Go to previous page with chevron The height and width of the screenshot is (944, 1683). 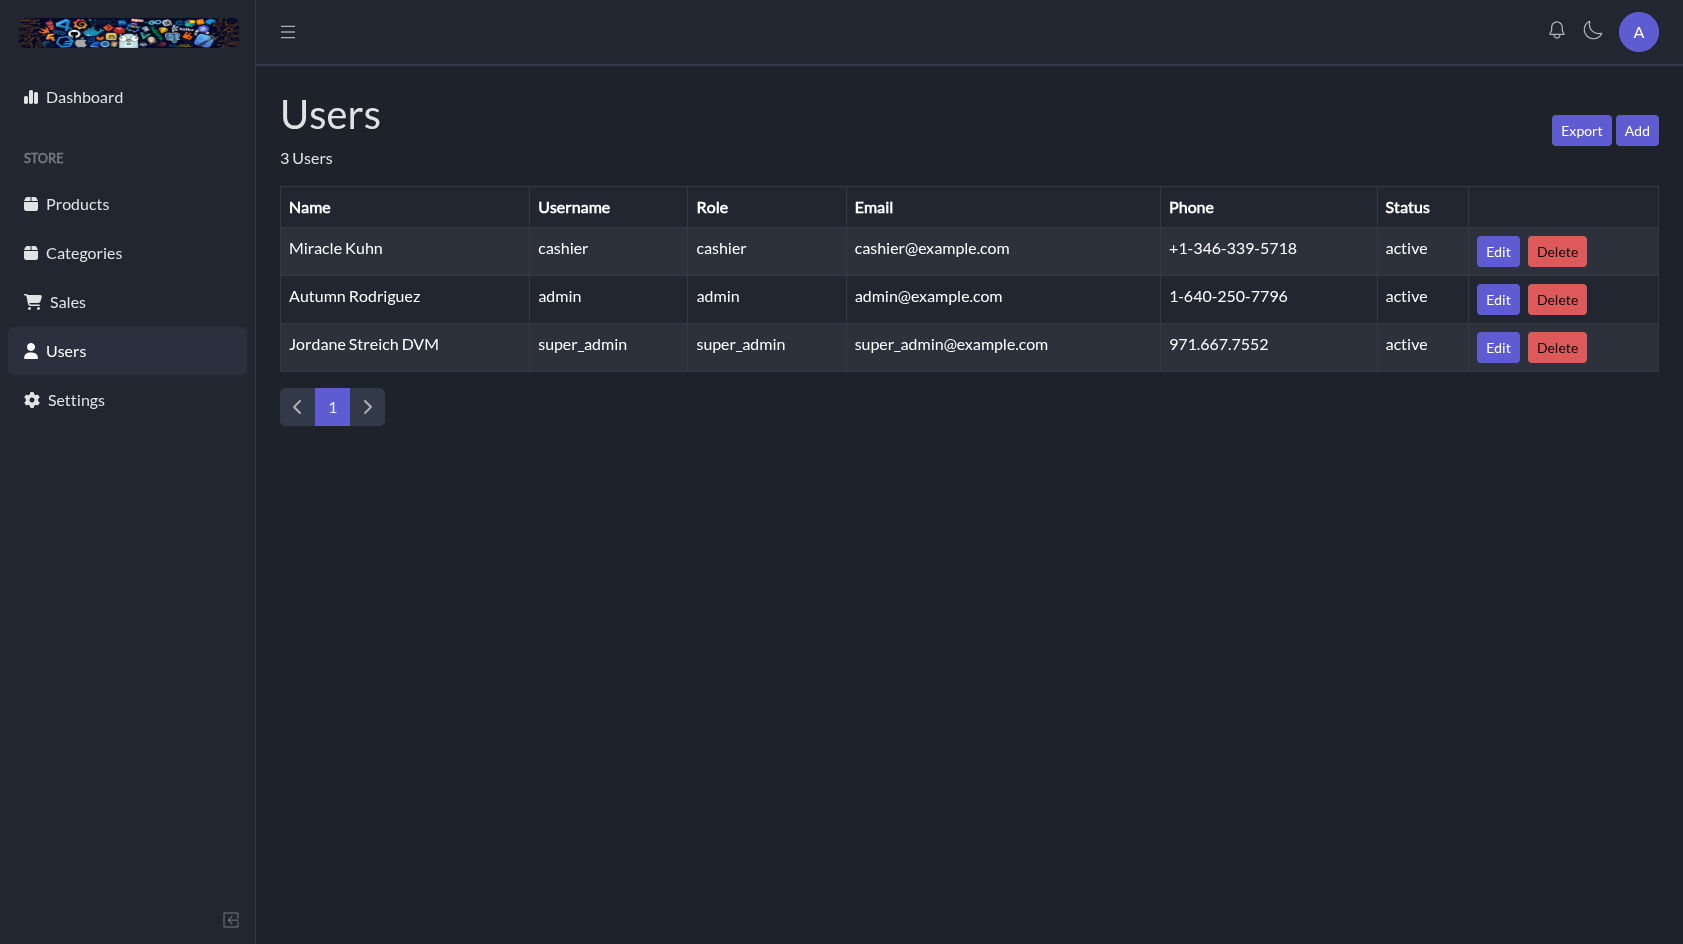297,407
